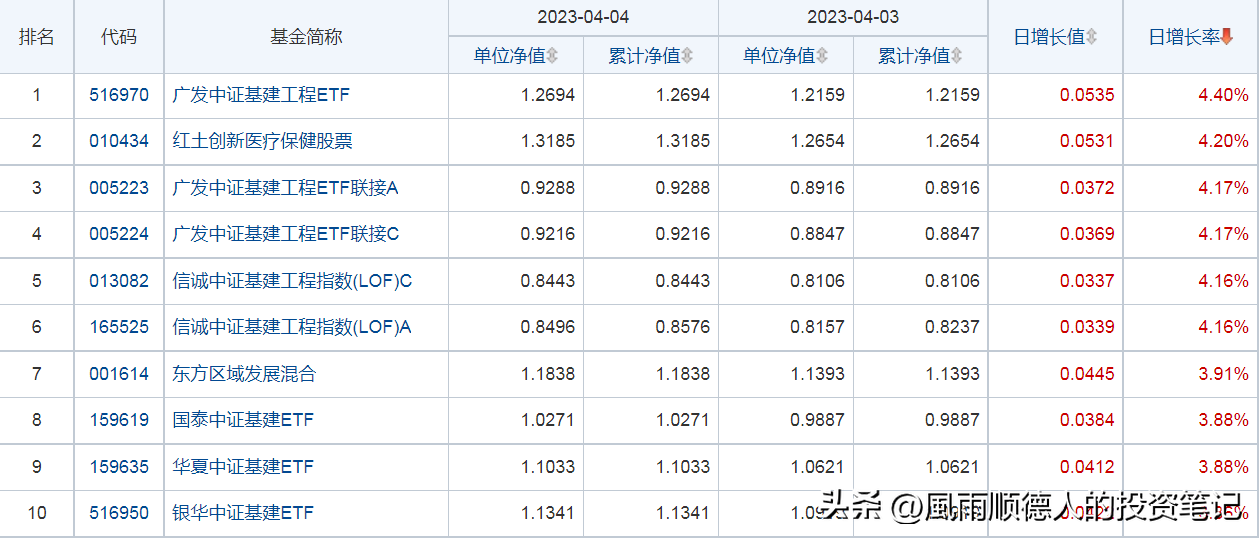The width and height of the screenshot is (1259, 538).
Task: Open fund code 001614
Action: [119, 374]
